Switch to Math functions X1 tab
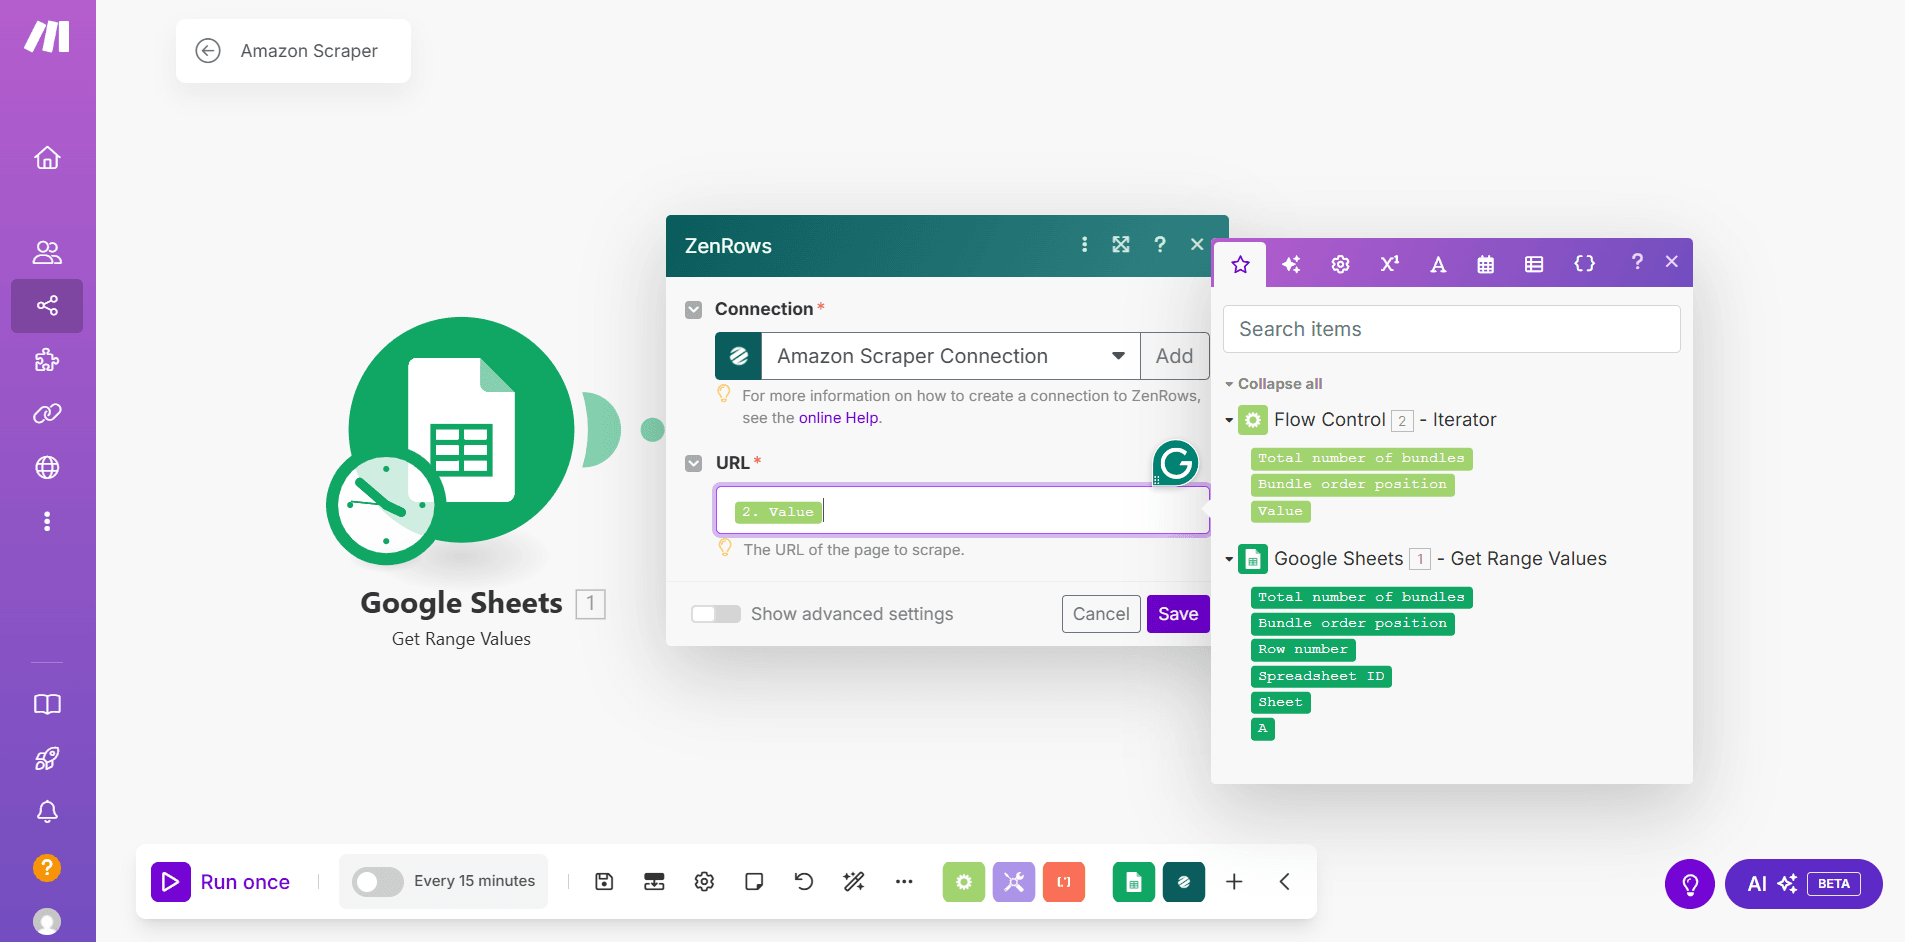This screenshot has width=1905, height=942. point(1390,264)
